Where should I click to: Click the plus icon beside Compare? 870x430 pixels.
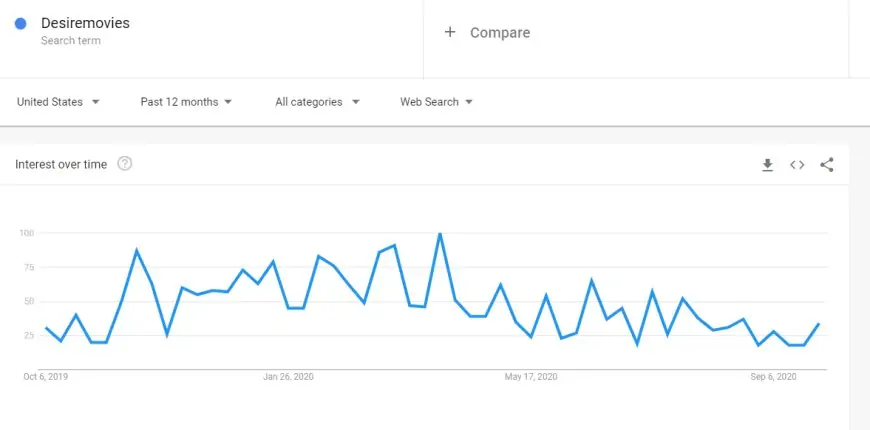click(450, 32)
